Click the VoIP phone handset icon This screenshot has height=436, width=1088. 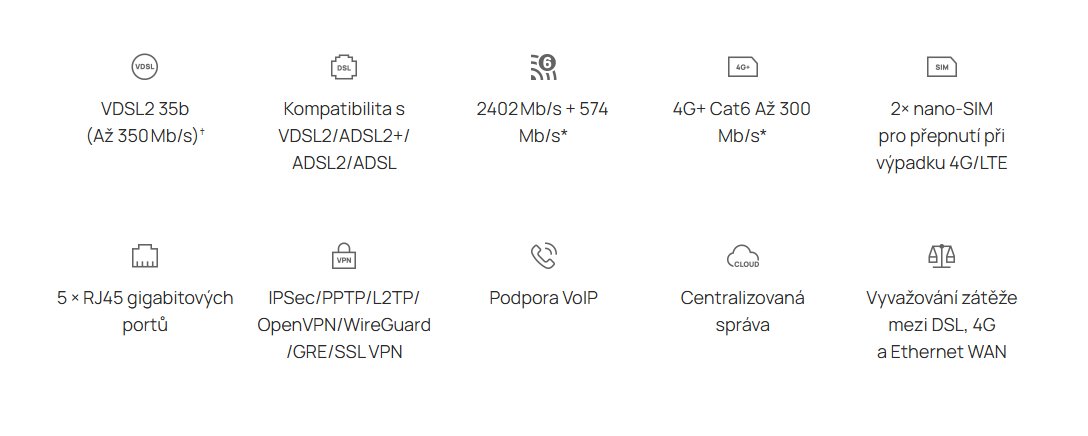[x=543, y=256]
